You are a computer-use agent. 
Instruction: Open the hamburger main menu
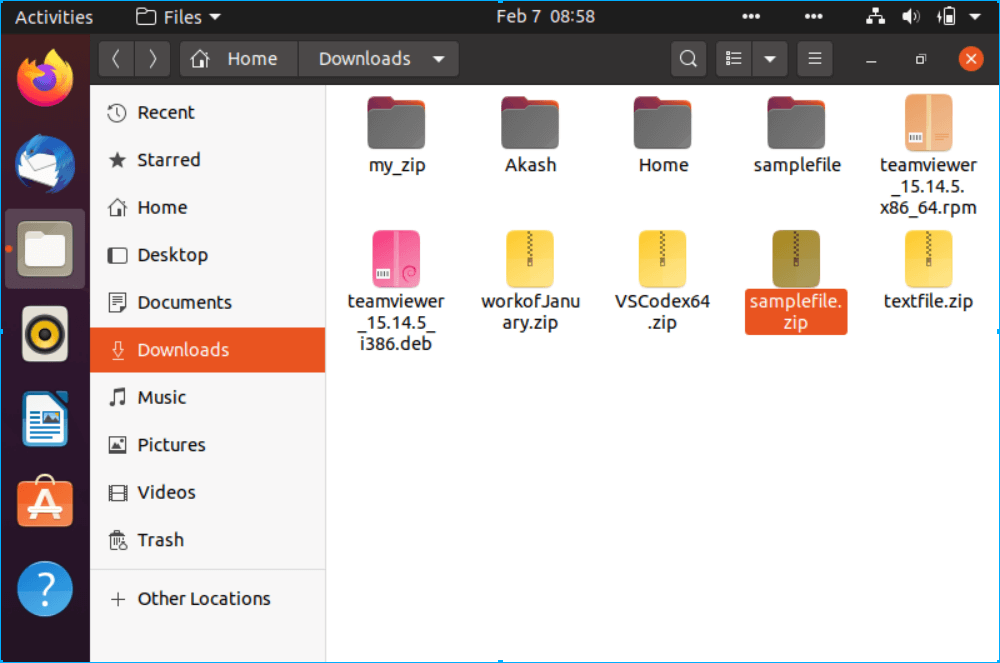pyautogui.click(x=815, y=59)
